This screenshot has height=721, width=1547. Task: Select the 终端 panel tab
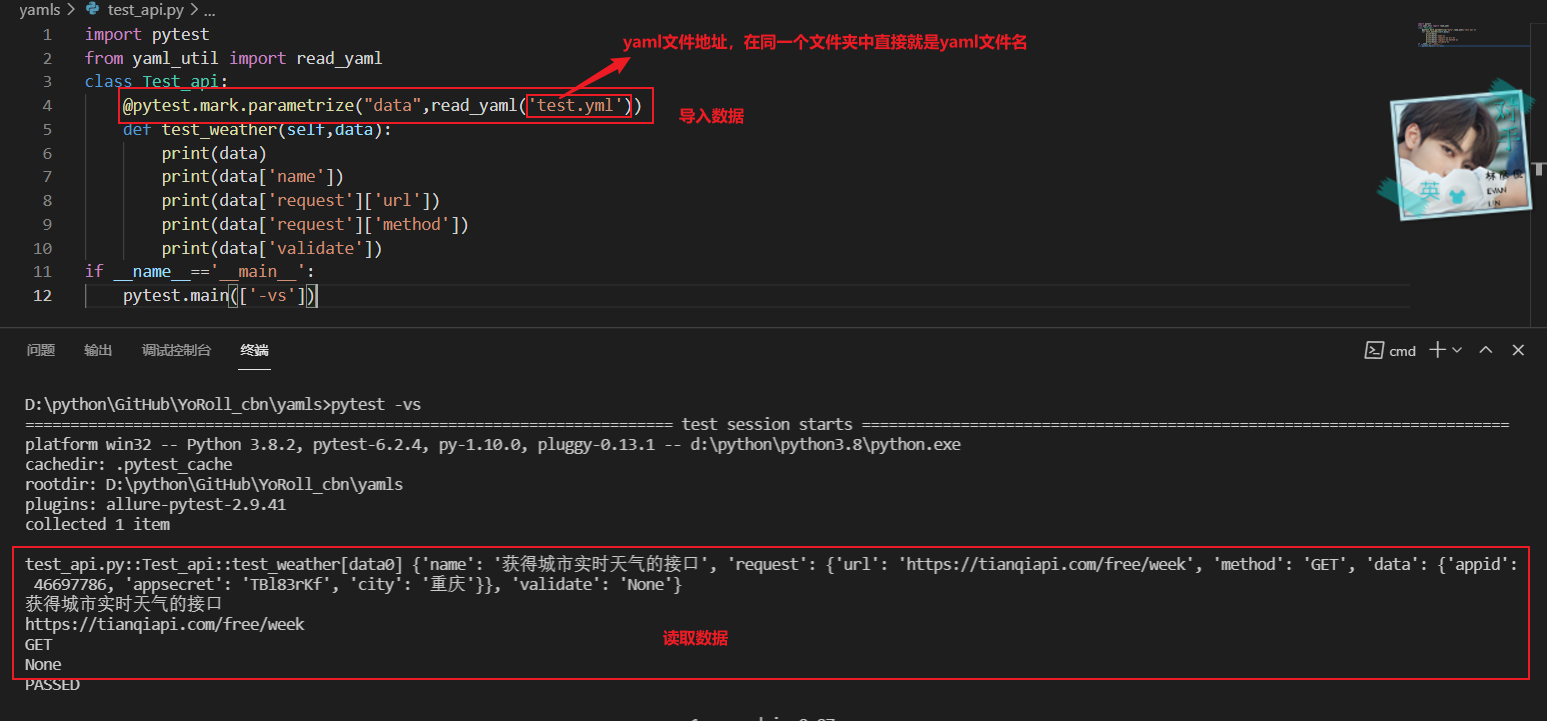point(254,350)
